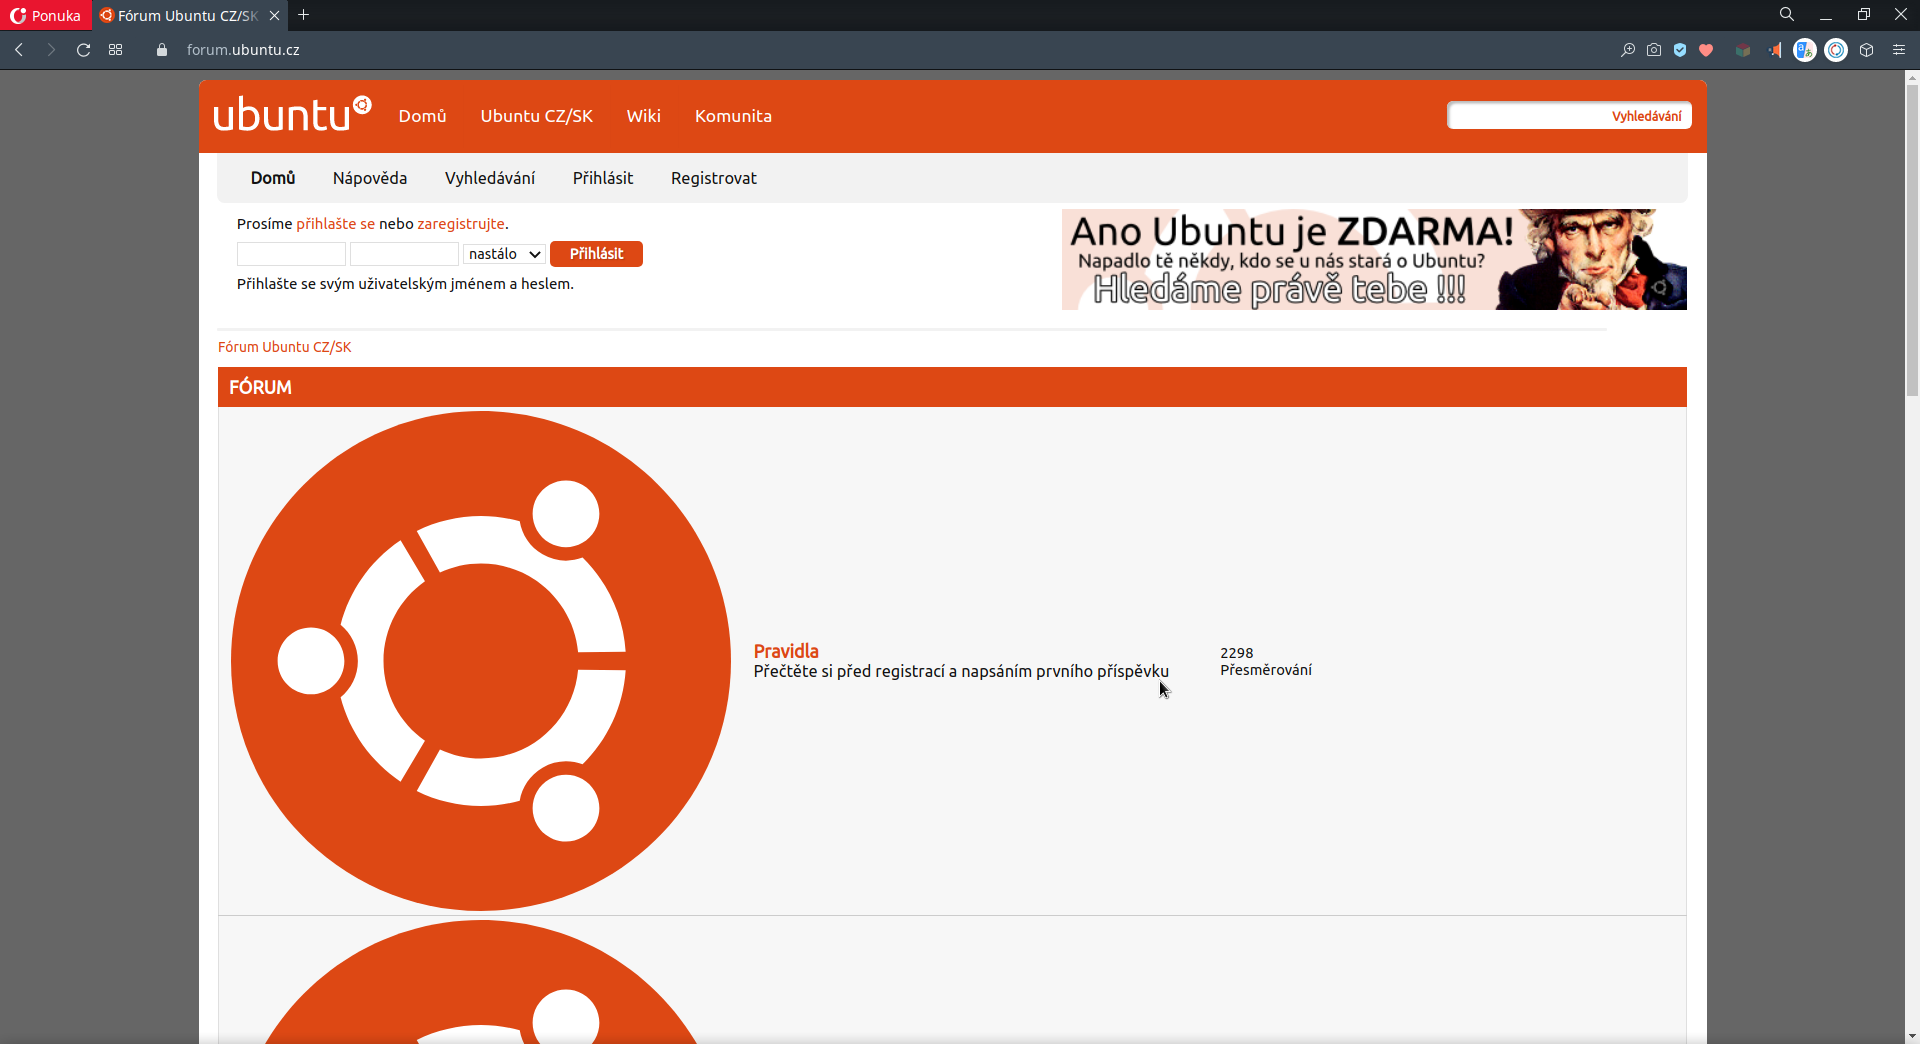Open the translate extension icon
The image size is (1920, 1044).
[x=1805, y=50]
